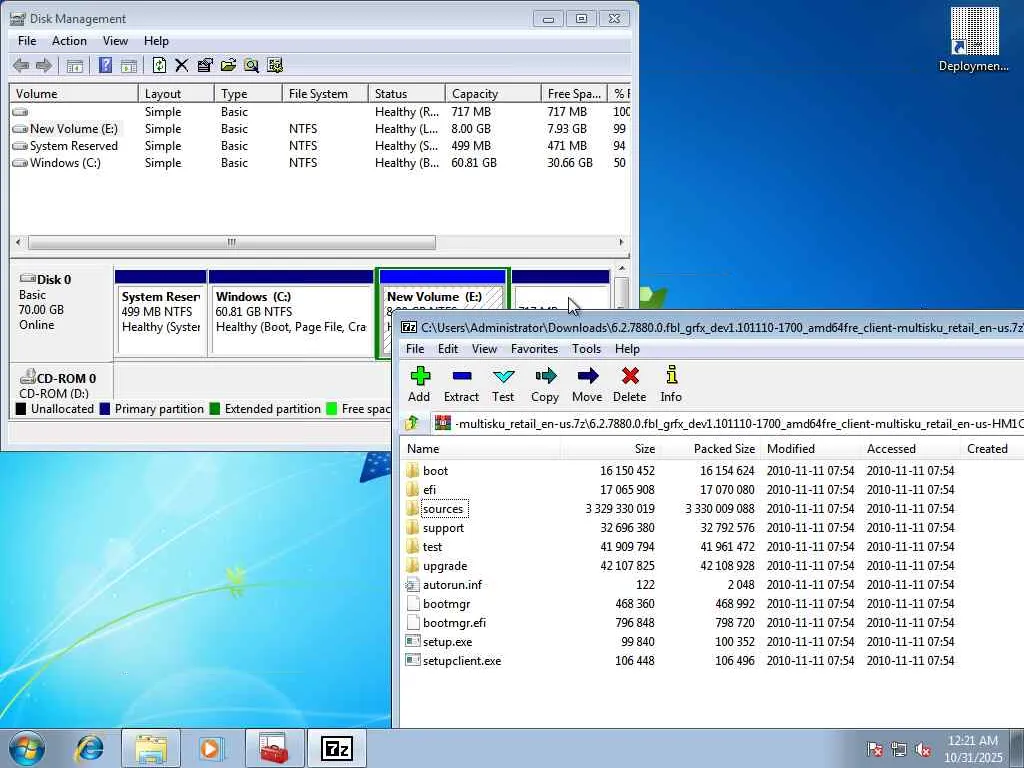Click the Add button in 7-Zip toolbar

coord(419,384)
